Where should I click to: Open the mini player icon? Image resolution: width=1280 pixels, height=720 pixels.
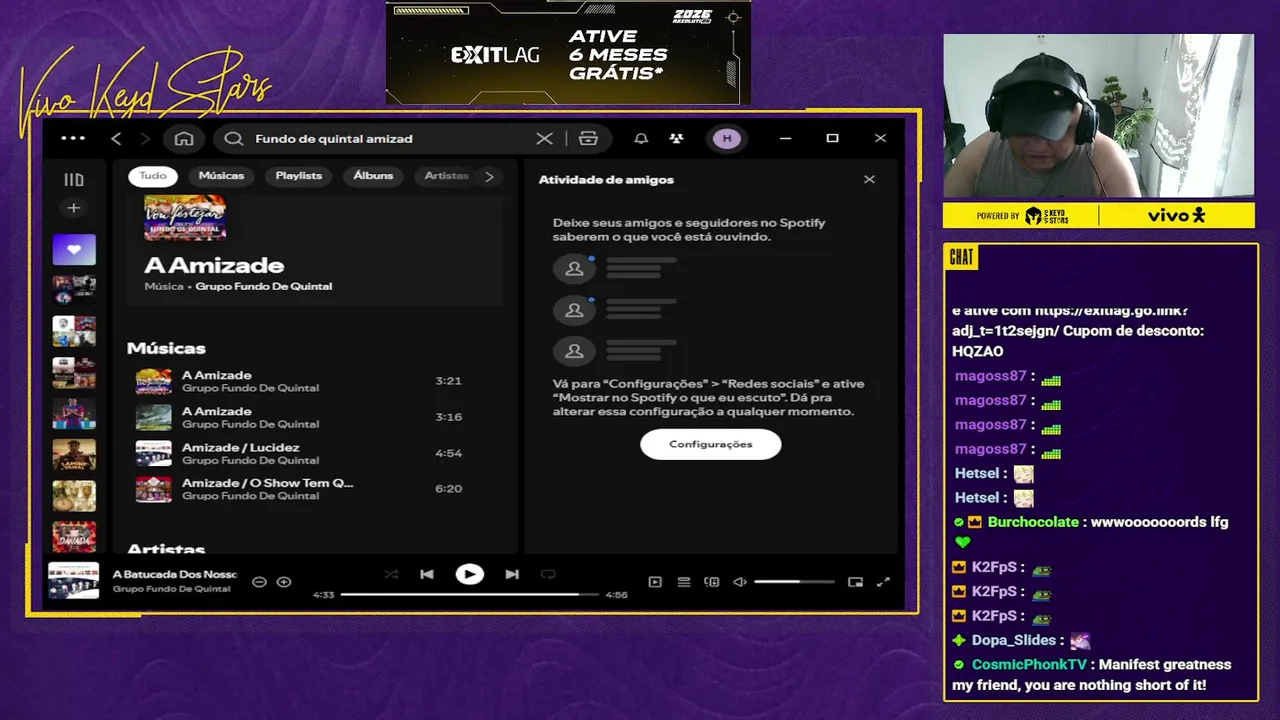tap(855, 582)
